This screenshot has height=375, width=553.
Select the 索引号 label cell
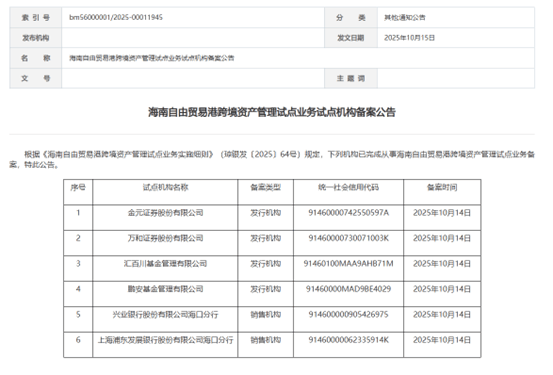click(x=36, y=18)
